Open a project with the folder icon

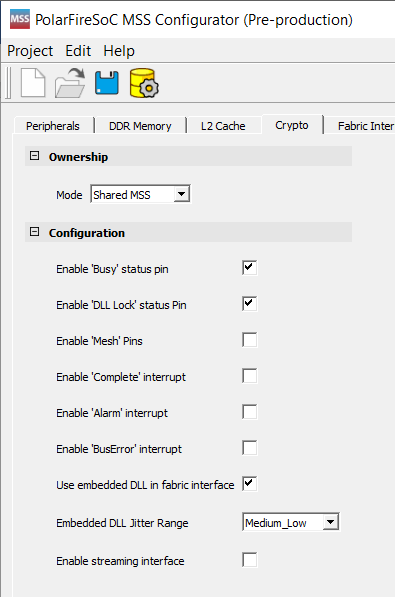(x=70, y=83)
